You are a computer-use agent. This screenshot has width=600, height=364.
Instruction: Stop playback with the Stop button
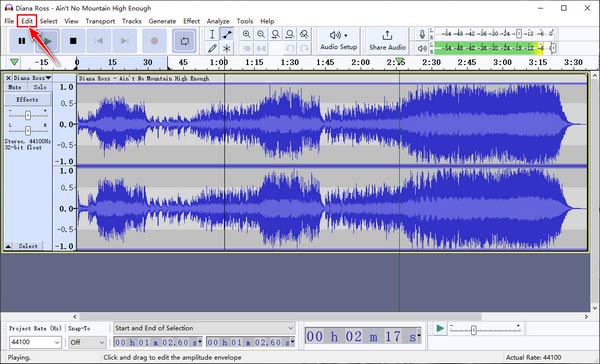(x=73, y=41)
